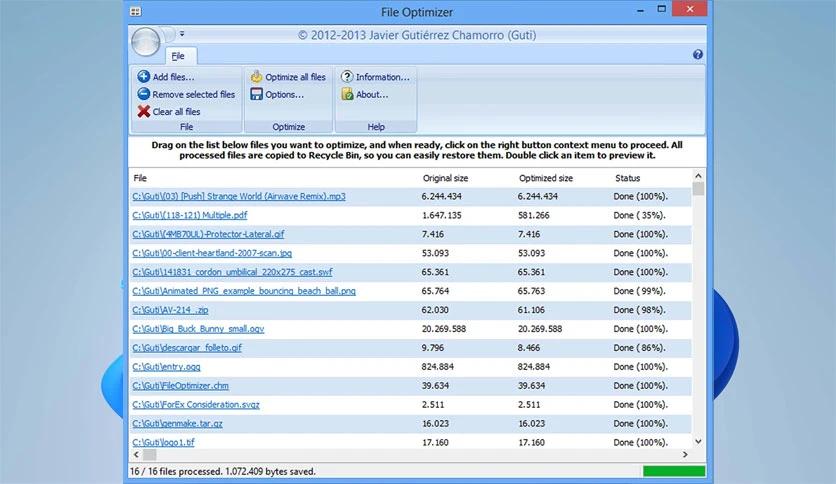
Task: Click the Options floppy disk icon
Action: 256,94
